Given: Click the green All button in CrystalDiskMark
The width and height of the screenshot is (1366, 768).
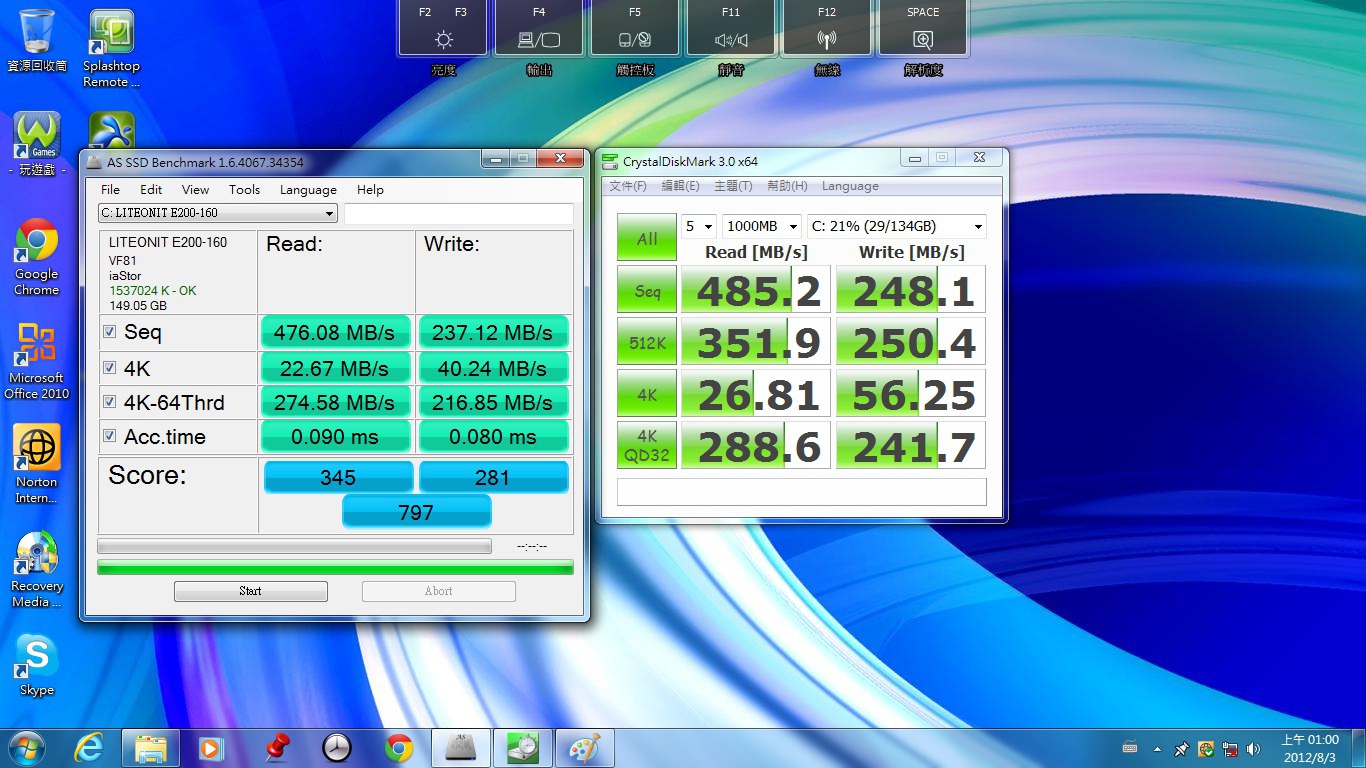Looking at the screenshot, I should 647,238.
